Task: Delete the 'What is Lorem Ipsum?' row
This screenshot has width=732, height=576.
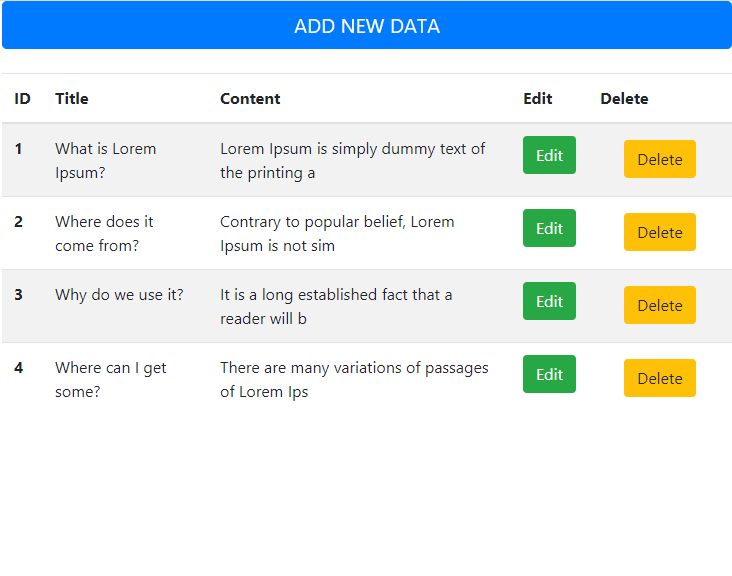Action: pos(660,159)
